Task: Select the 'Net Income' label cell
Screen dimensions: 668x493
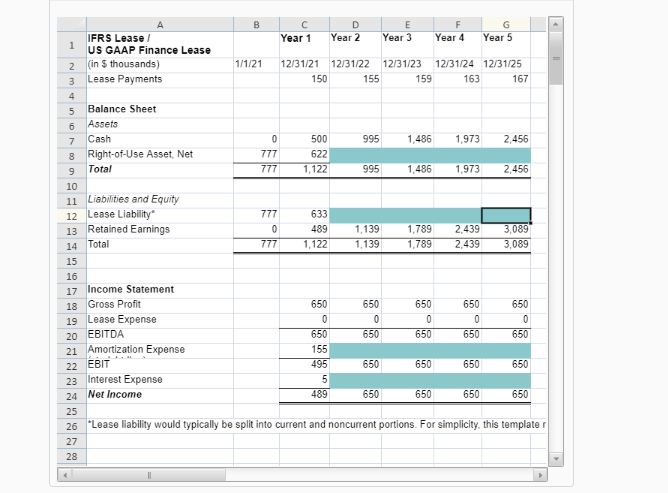Action: (x=160, y=395)
